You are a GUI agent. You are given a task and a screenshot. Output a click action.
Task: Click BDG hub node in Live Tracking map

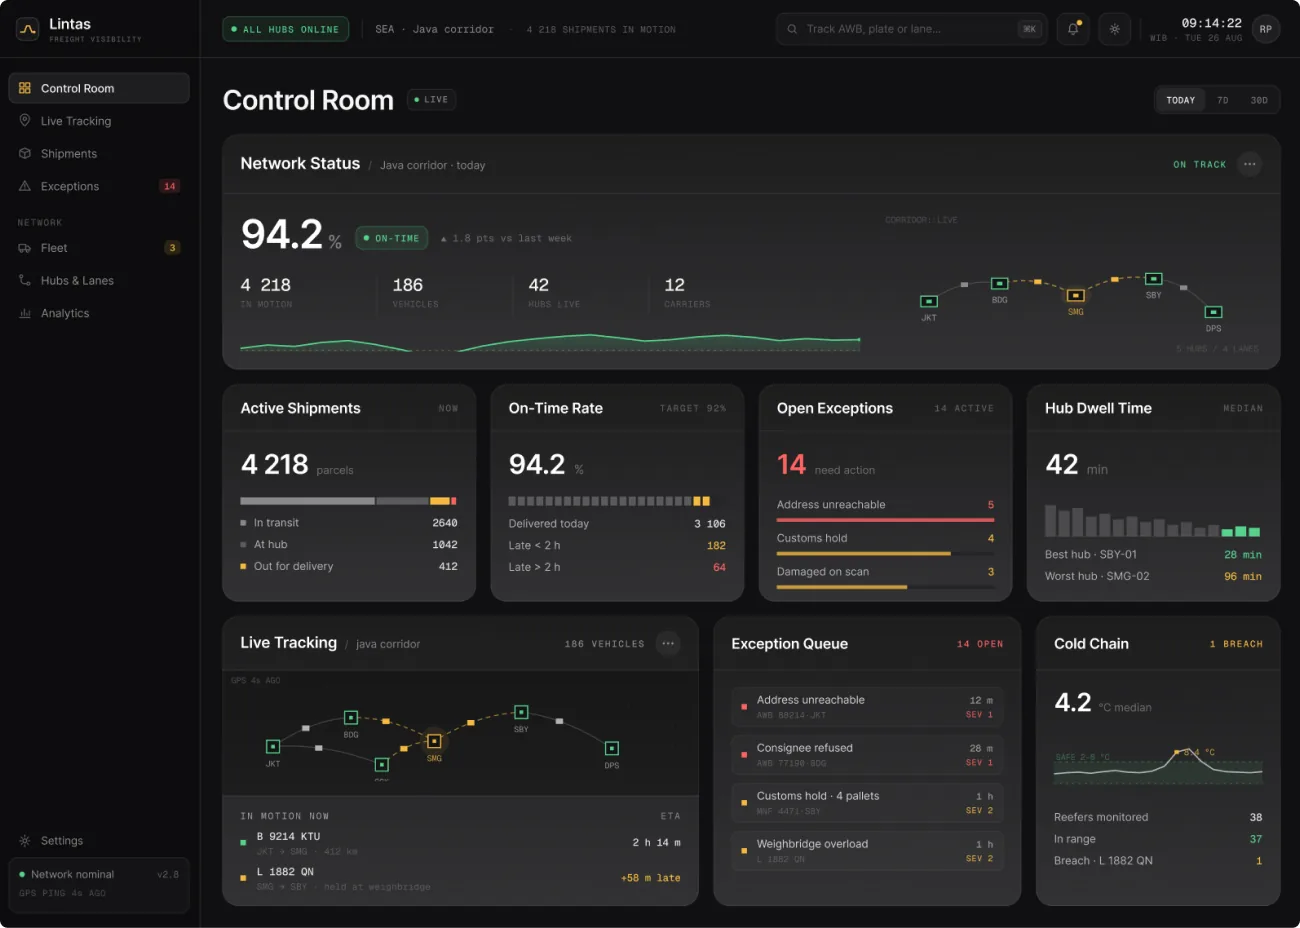point(351,718)
